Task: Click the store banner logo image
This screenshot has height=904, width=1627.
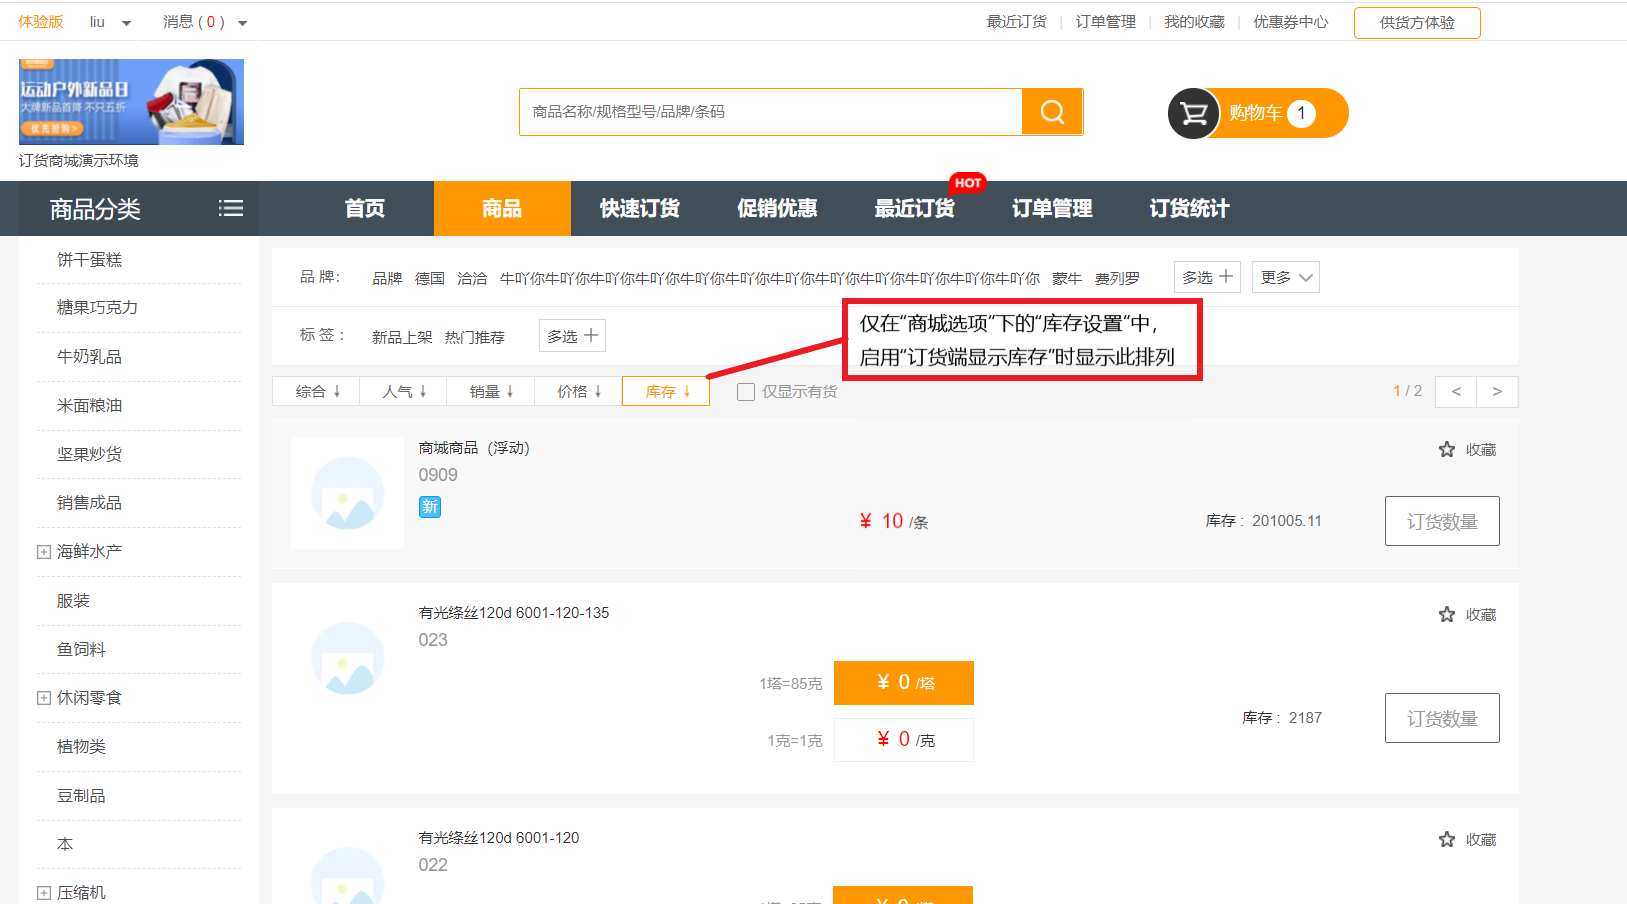Action: pos(131,102)
